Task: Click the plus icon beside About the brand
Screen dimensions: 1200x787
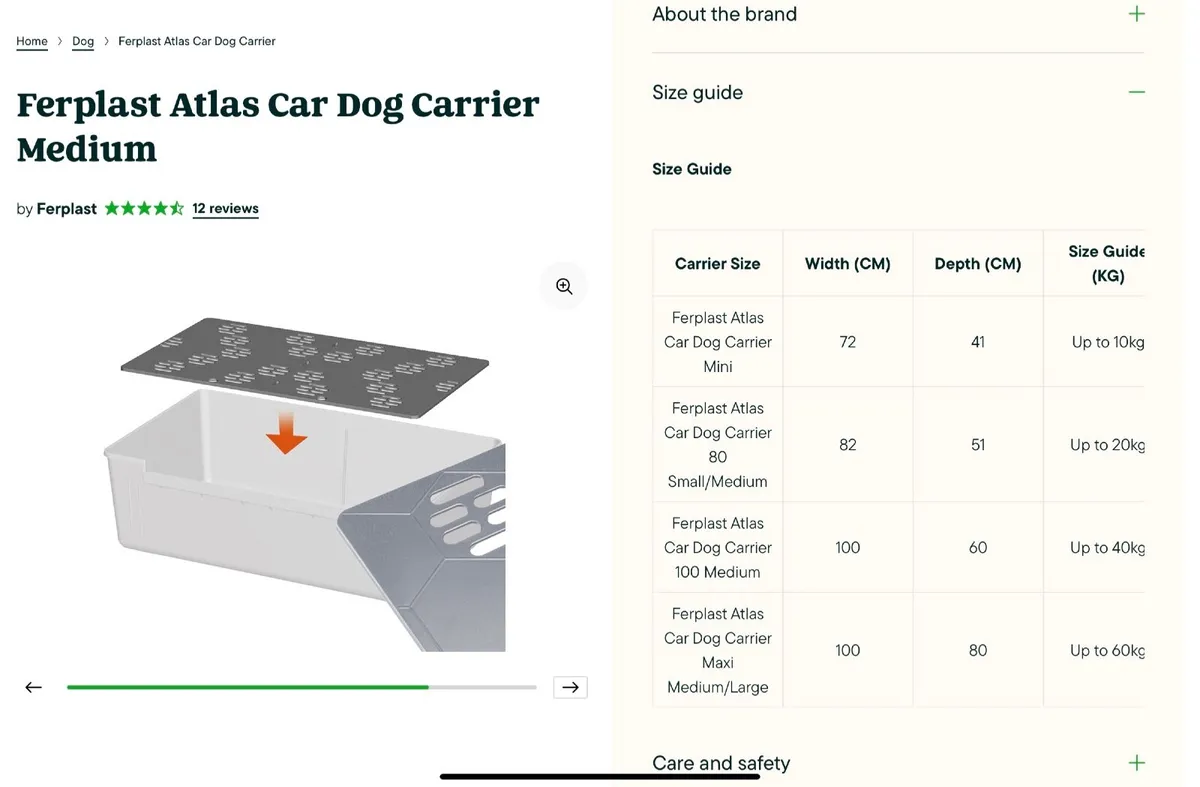Action: tap(1136, 14)
